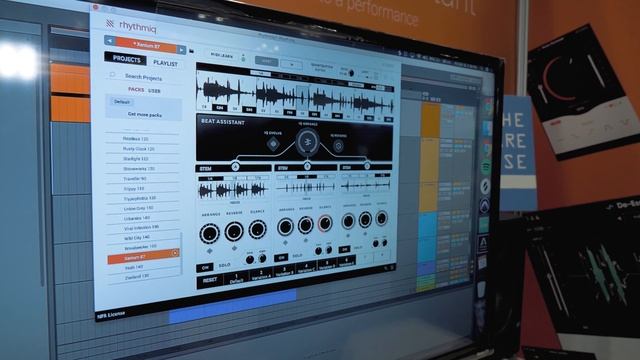Trigger the IQ Evolve diamond icon
The width and height of the screenshot is (640, 360).
click(273, 143)
